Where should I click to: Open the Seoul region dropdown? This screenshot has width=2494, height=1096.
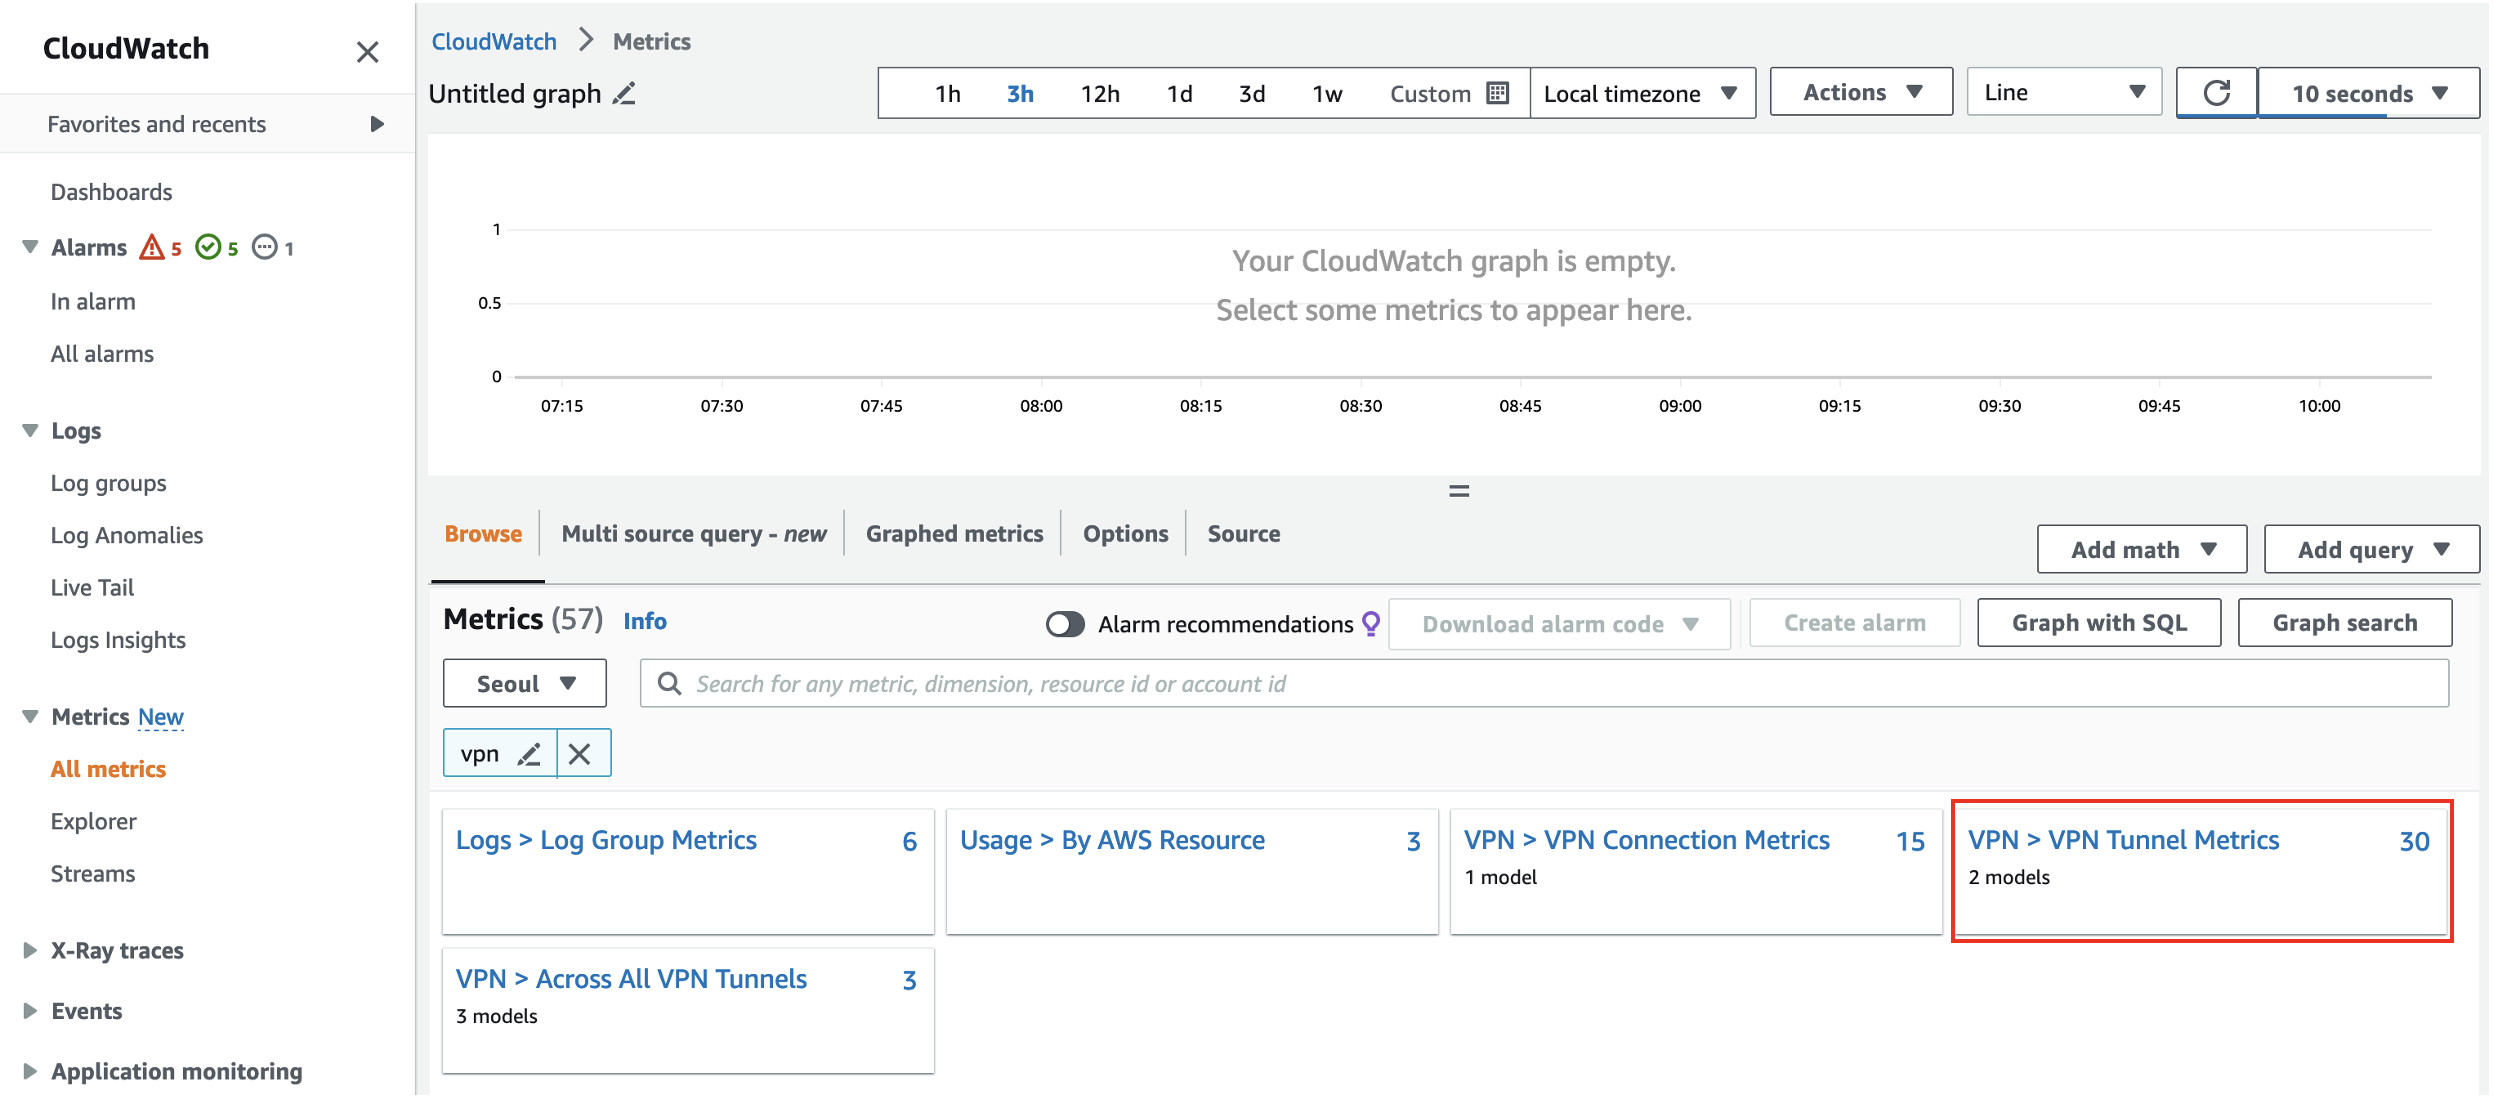coord(525,684)
